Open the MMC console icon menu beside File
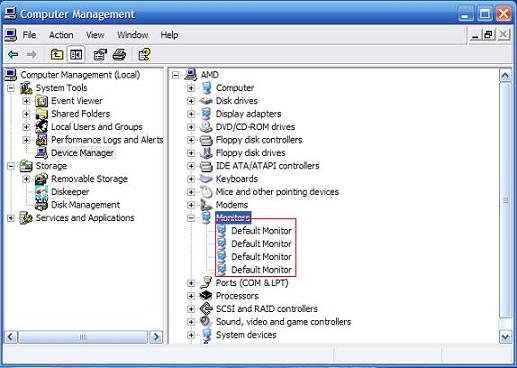The height and width of the screenshot is (368, 517). coord(11,35)
